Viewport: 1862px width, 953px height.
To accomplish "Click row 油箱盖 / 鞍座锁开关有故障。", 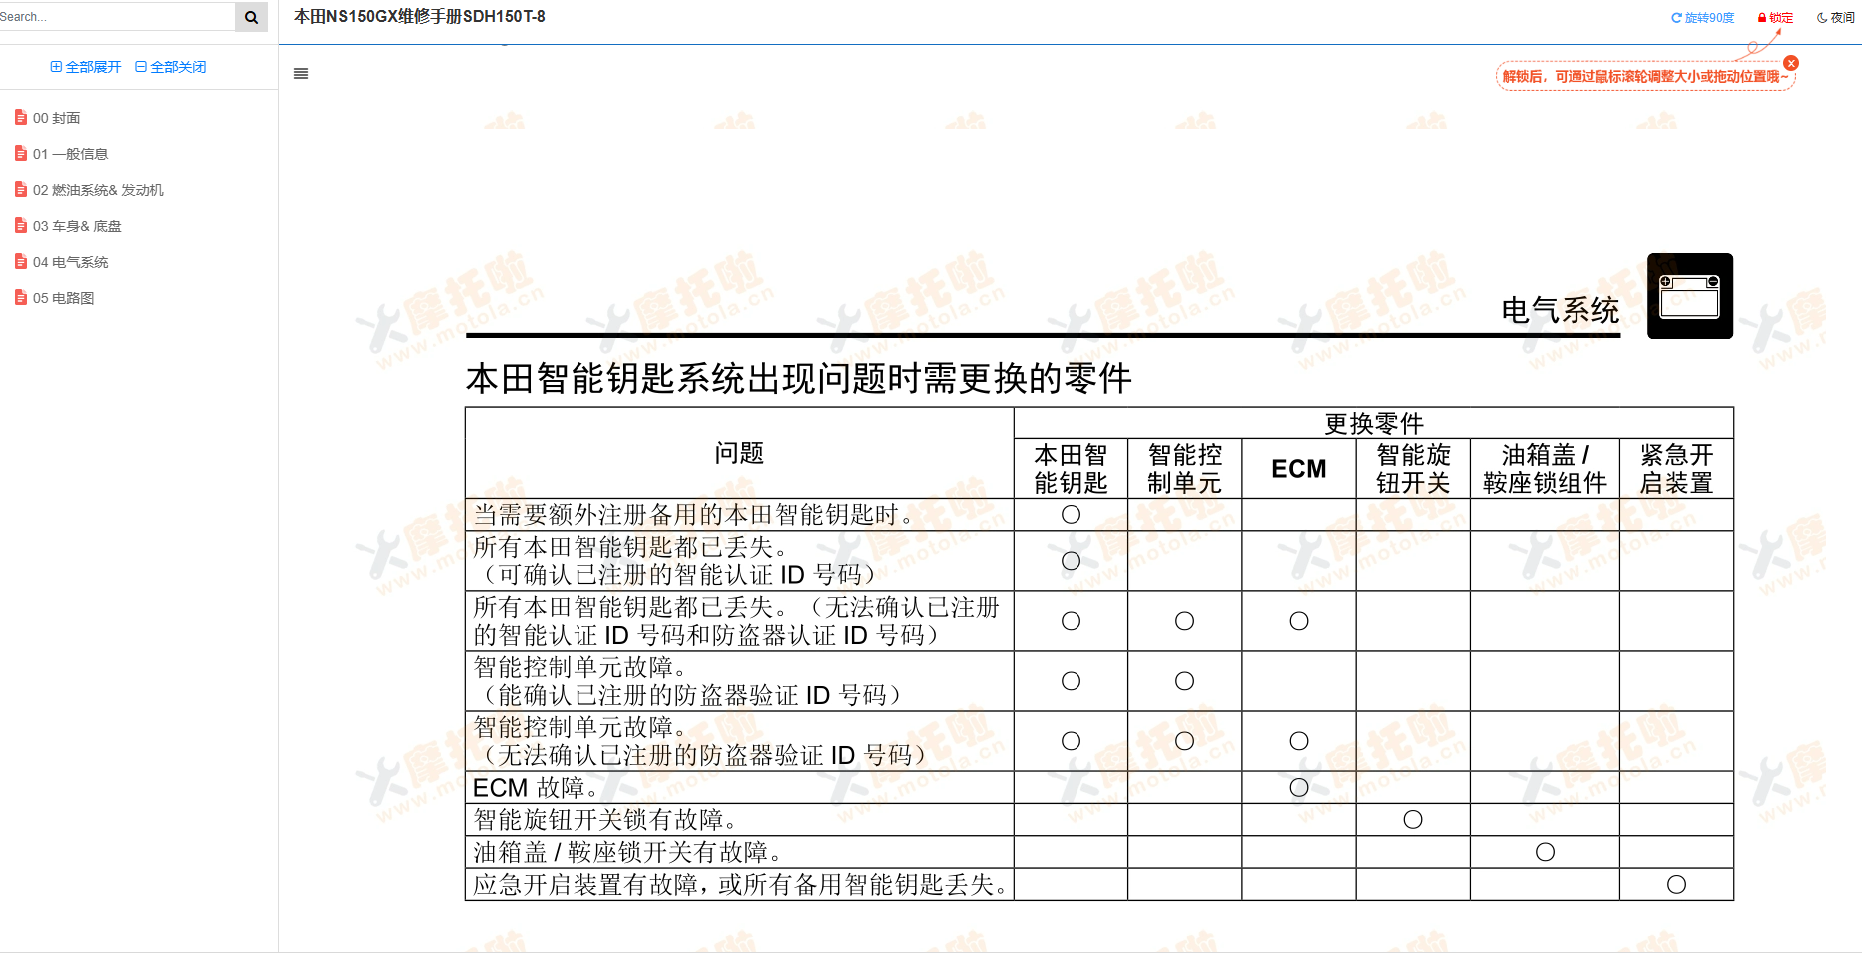I will pyautogui.click(x=1099, y=852).
